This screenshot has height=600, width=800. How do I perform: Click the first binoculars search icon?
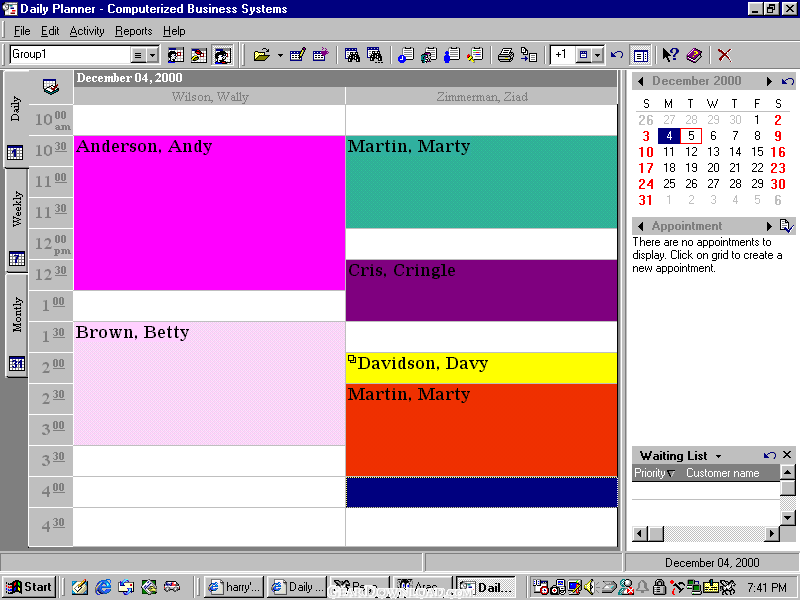click(x=352, y=55)
